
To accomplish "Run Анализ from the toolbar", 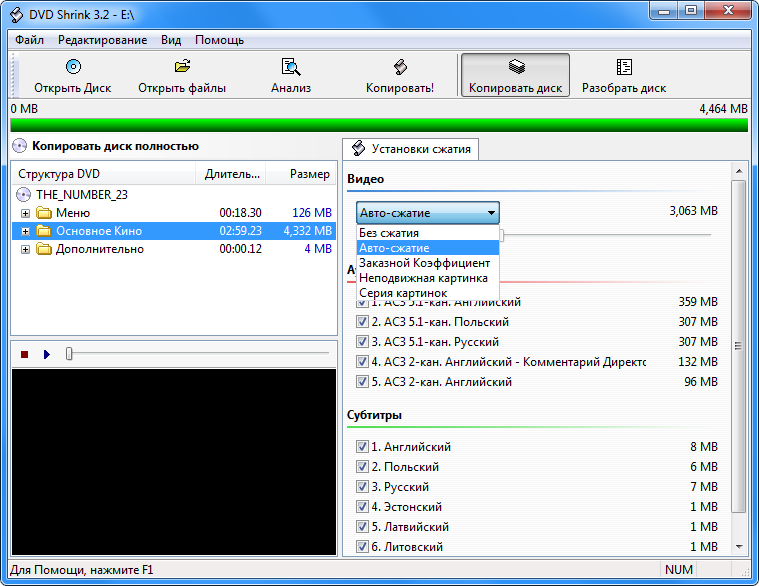I will coord(291,75).
